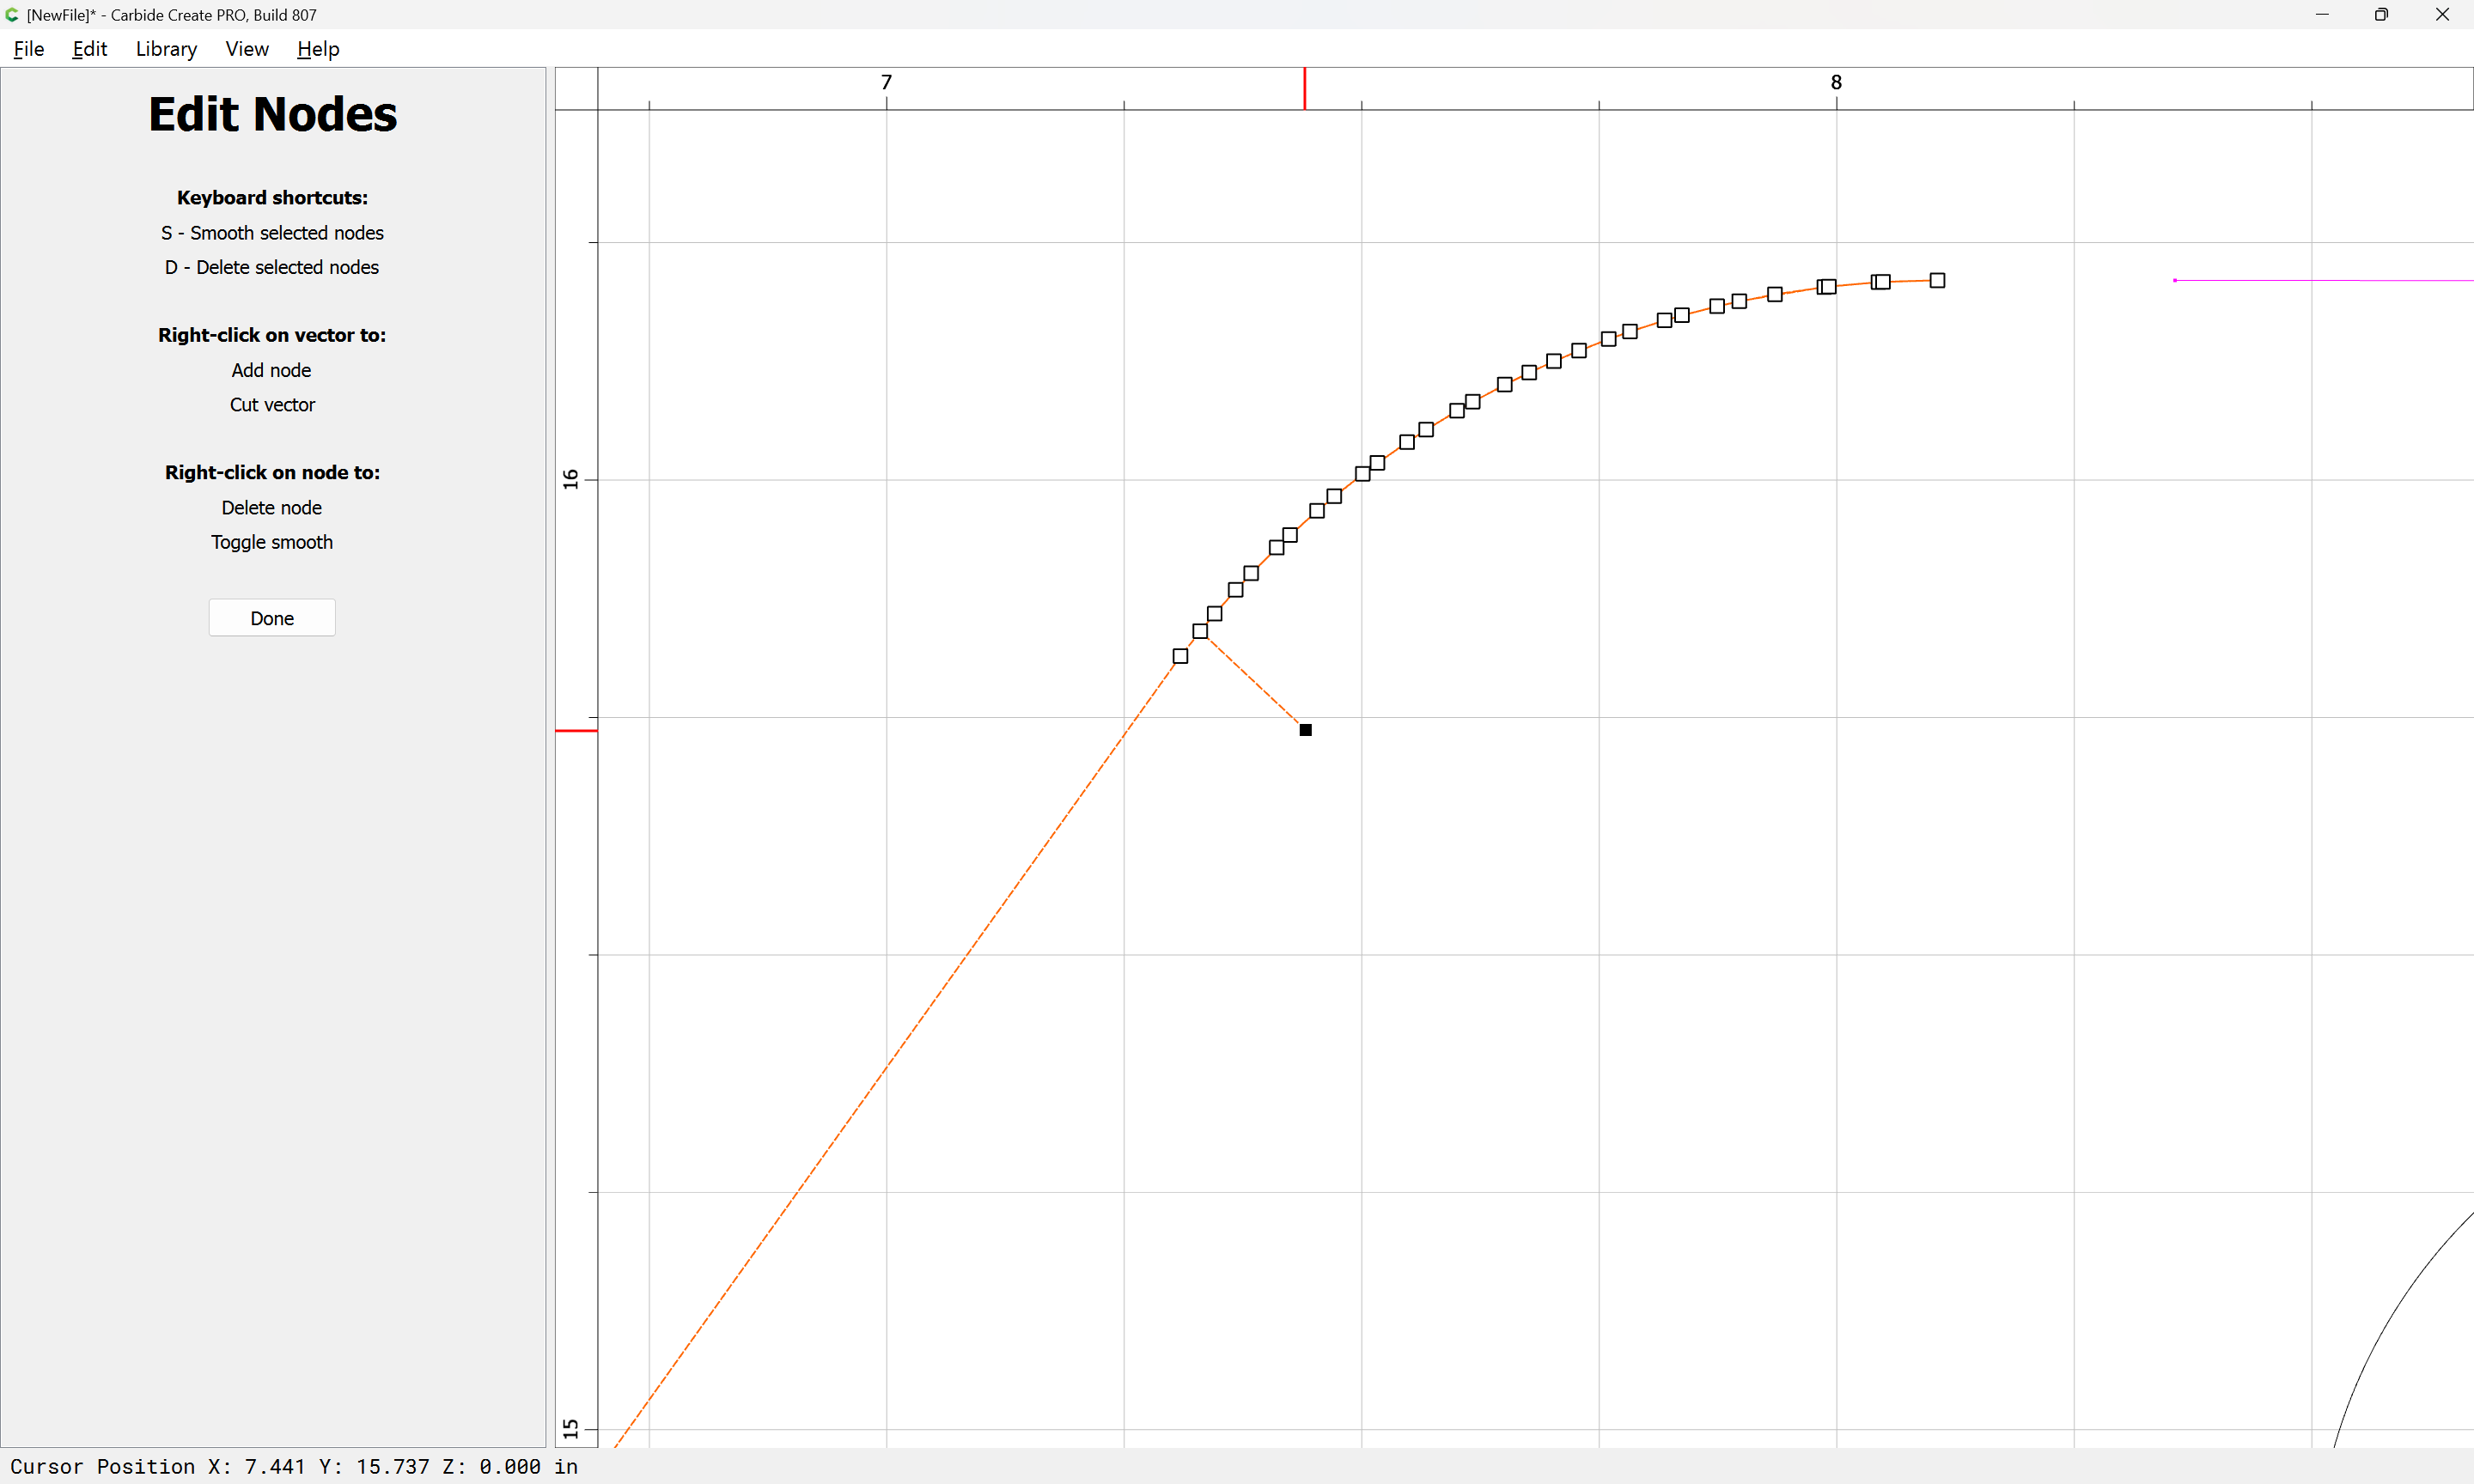This screenshot has height=1484, width=2474.
Task: Click the red marker on top ruler
Action: tap(1304, 88)
